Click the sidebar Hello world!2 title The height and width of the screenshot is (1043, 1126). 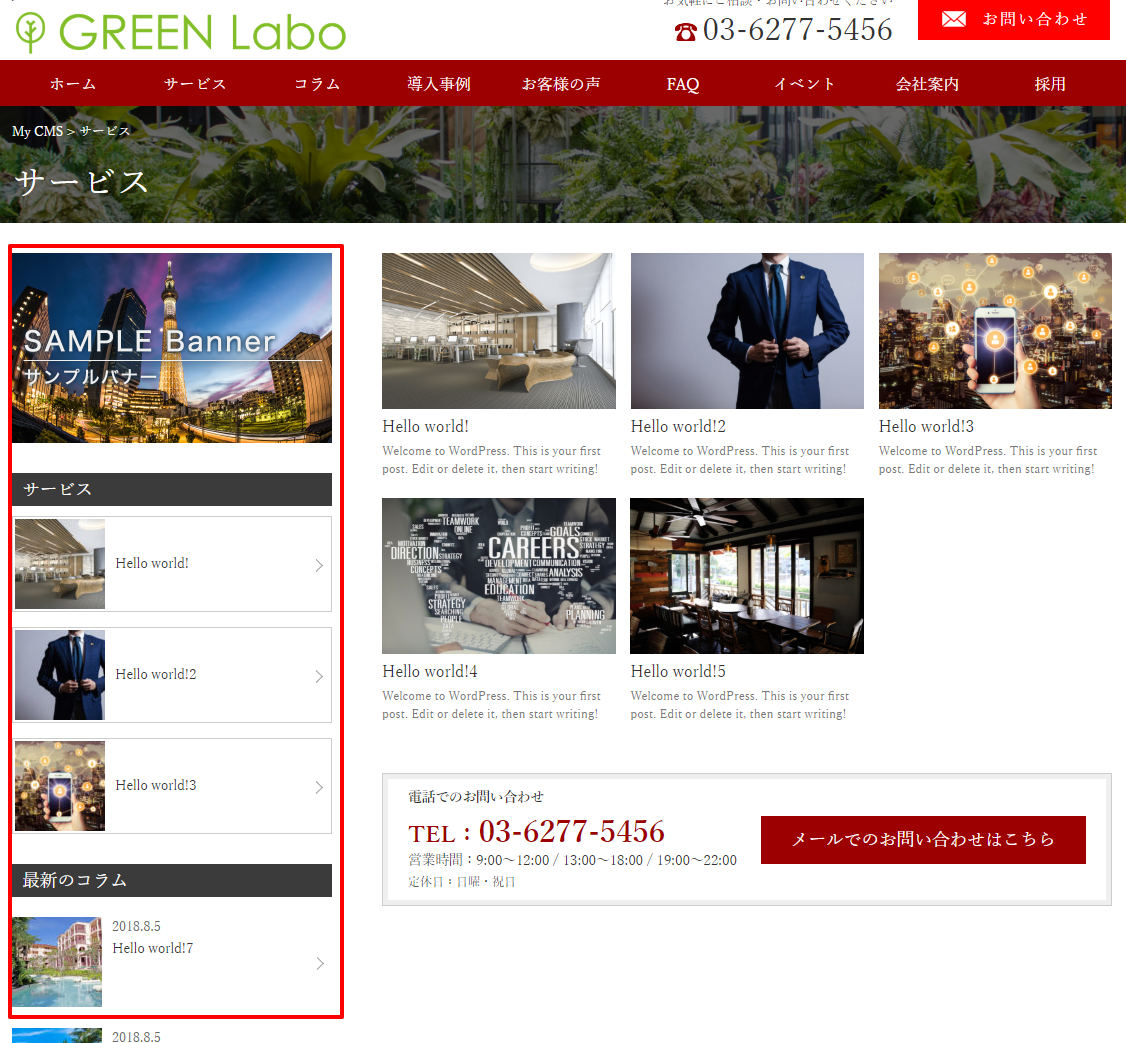coord(156,674)
